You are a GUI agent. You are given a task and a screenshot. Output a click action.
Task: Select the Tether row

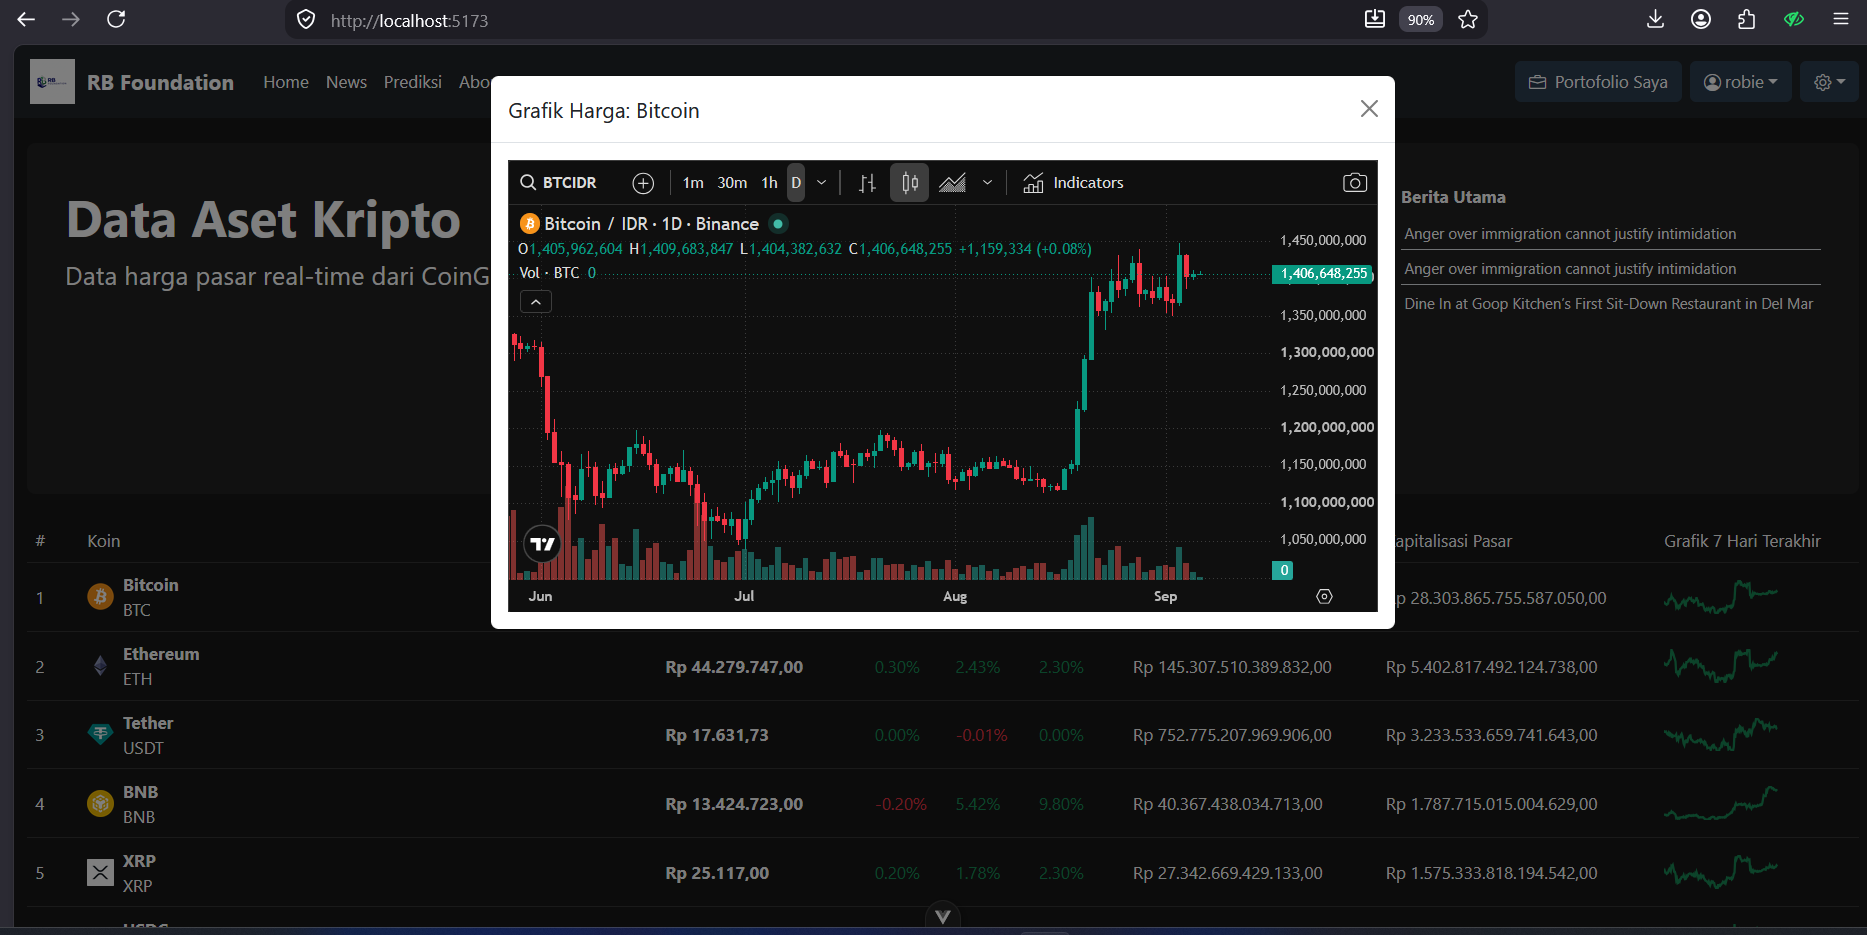click(x=942, y=735)
